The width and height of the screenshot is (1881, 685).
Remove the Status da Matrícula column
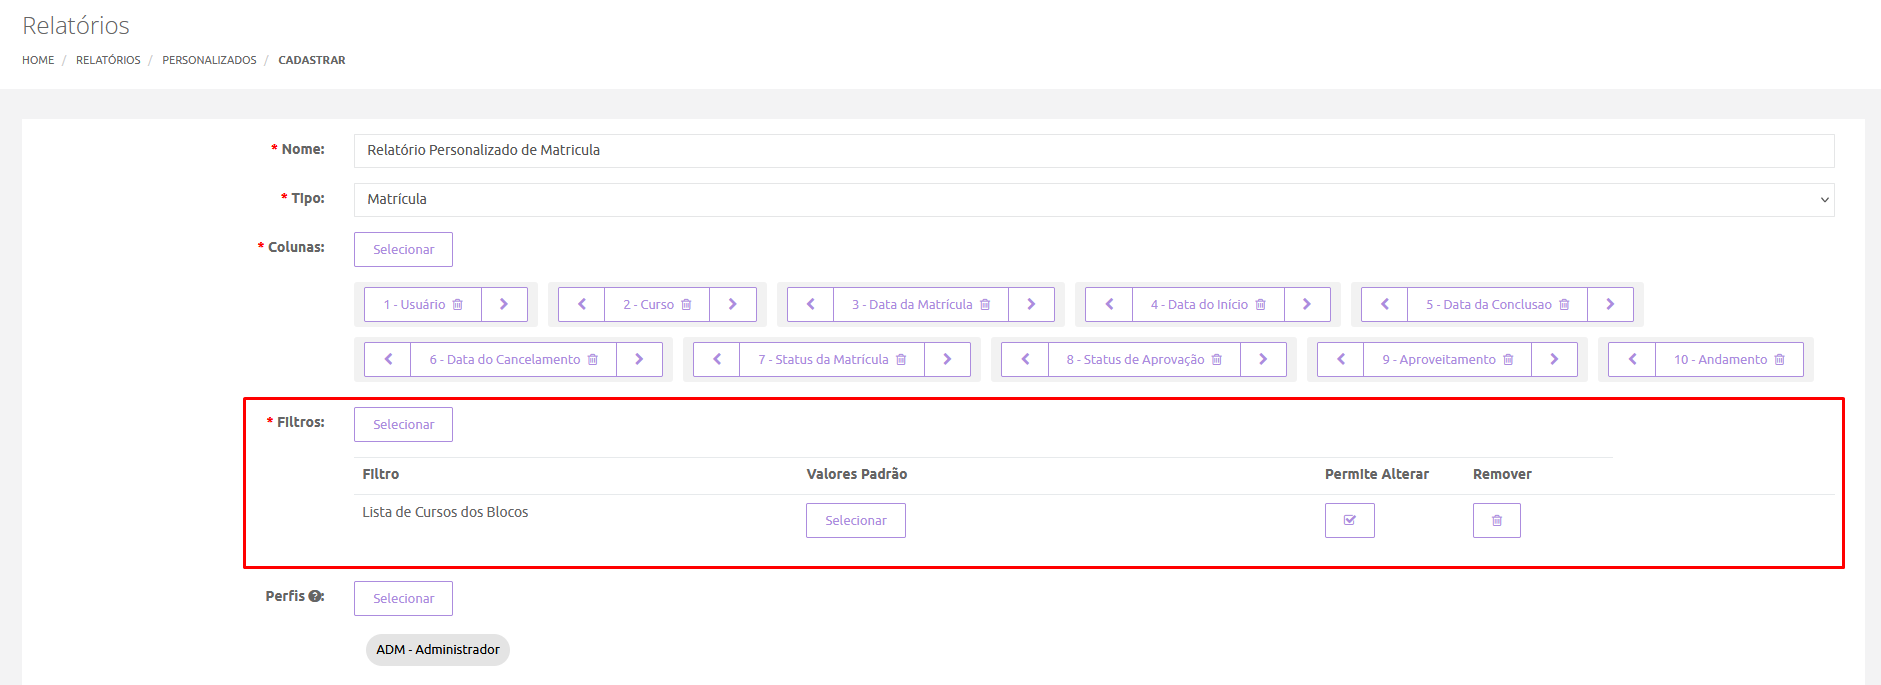tap(901, 360)
